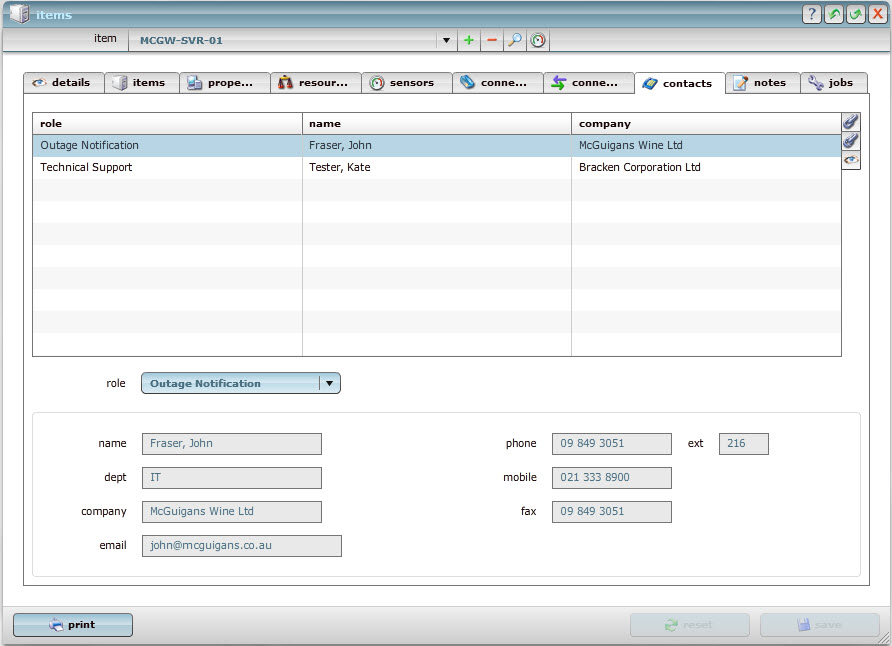Click into the mobile number field
892x646 pixels.
point(611,478)
